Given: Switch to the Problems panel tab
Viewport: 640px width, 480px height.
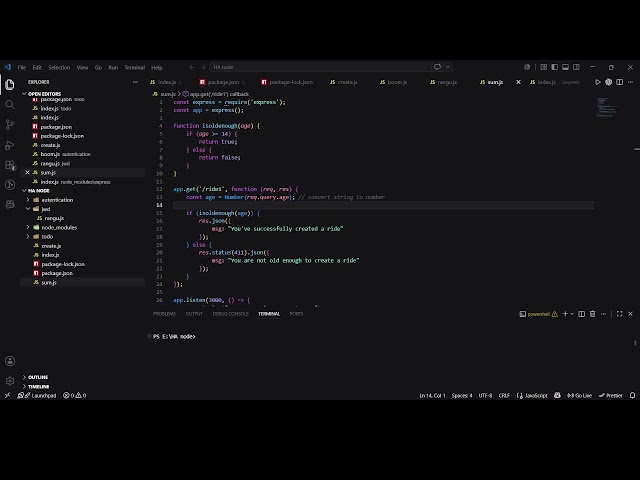Looking at the screenshot, I should (164, 314).
